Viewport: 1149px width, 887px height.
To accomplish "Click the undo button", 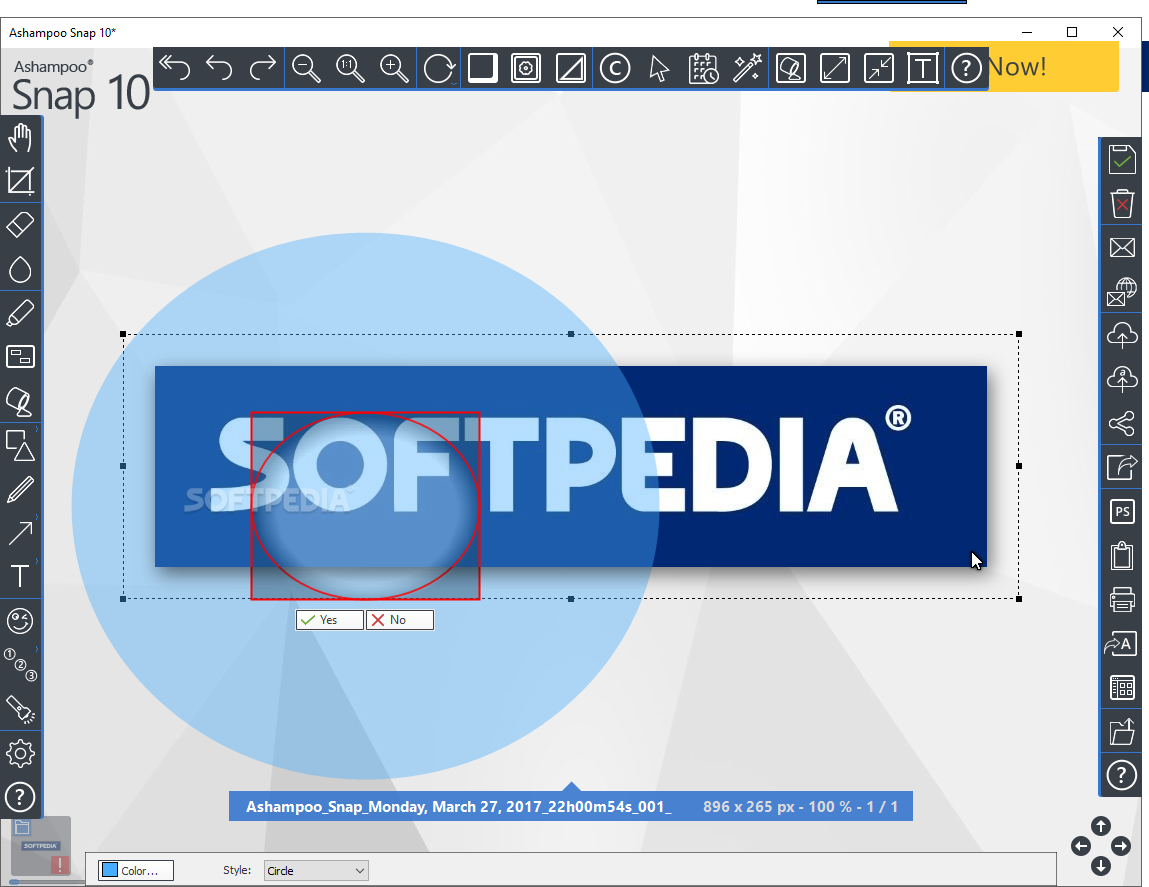I will click(x=219, y=68).
